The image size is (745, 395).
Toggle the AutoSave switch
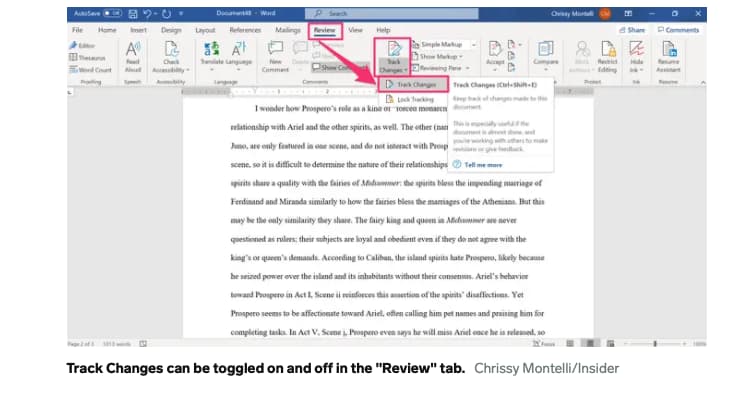click(113, 13)
